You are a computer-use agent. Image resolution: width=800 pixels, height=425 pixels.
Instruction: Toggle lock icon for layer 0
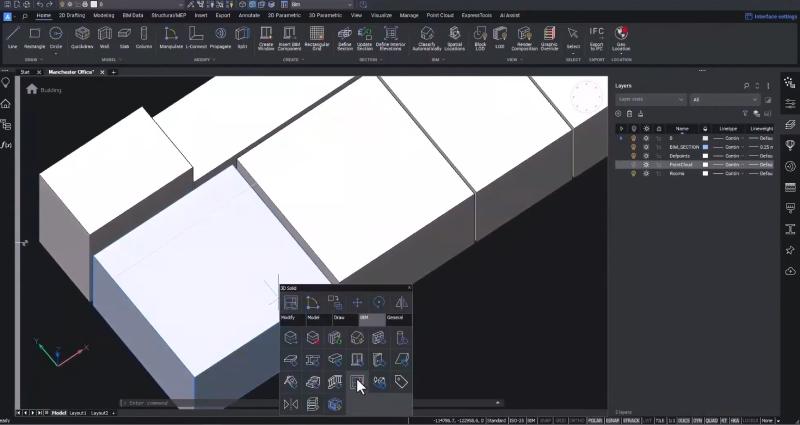[659, 138]
